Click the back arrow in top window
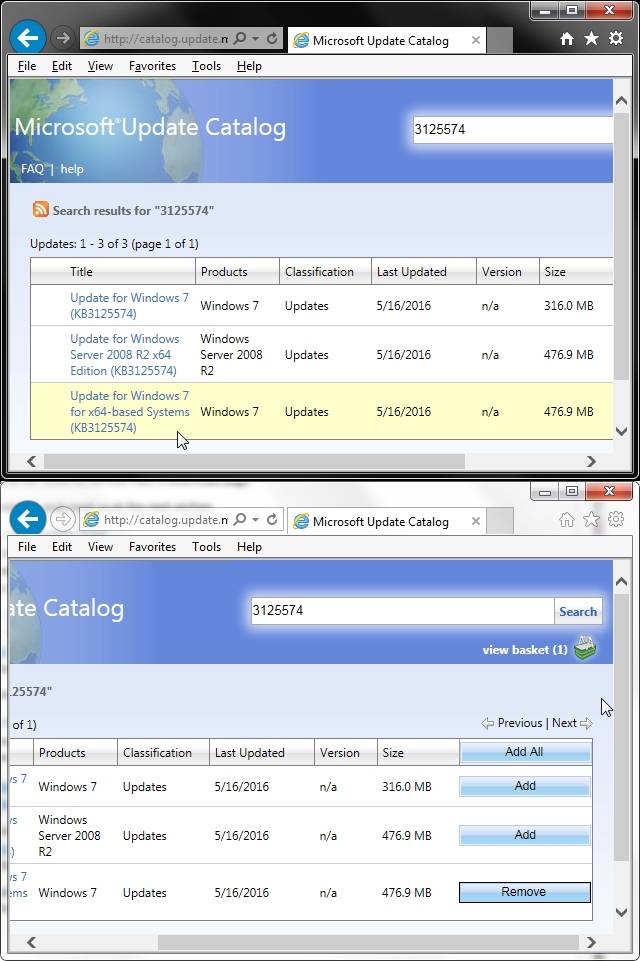Image resolution: width=640 pixels, height=961 pixels. tap(28, 38)
